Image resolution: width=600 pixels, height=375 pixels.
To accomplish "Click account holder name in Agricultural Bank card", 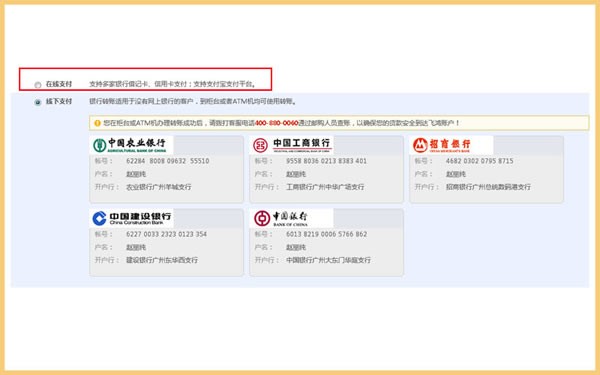I will (136, 174).
